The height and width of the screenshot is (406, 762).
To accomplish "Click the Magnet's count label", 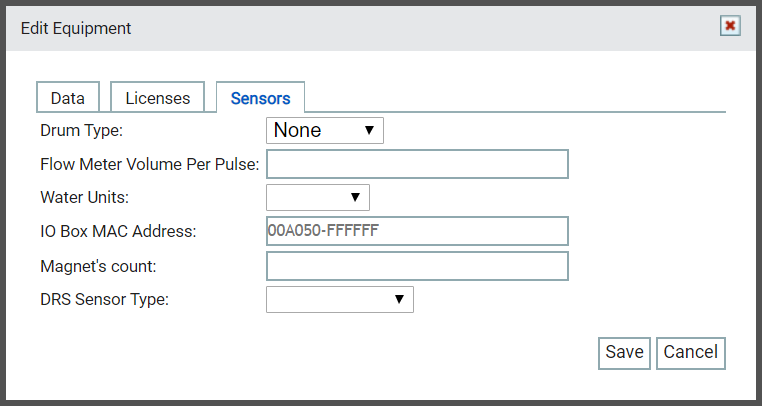I will coord(98,266).
